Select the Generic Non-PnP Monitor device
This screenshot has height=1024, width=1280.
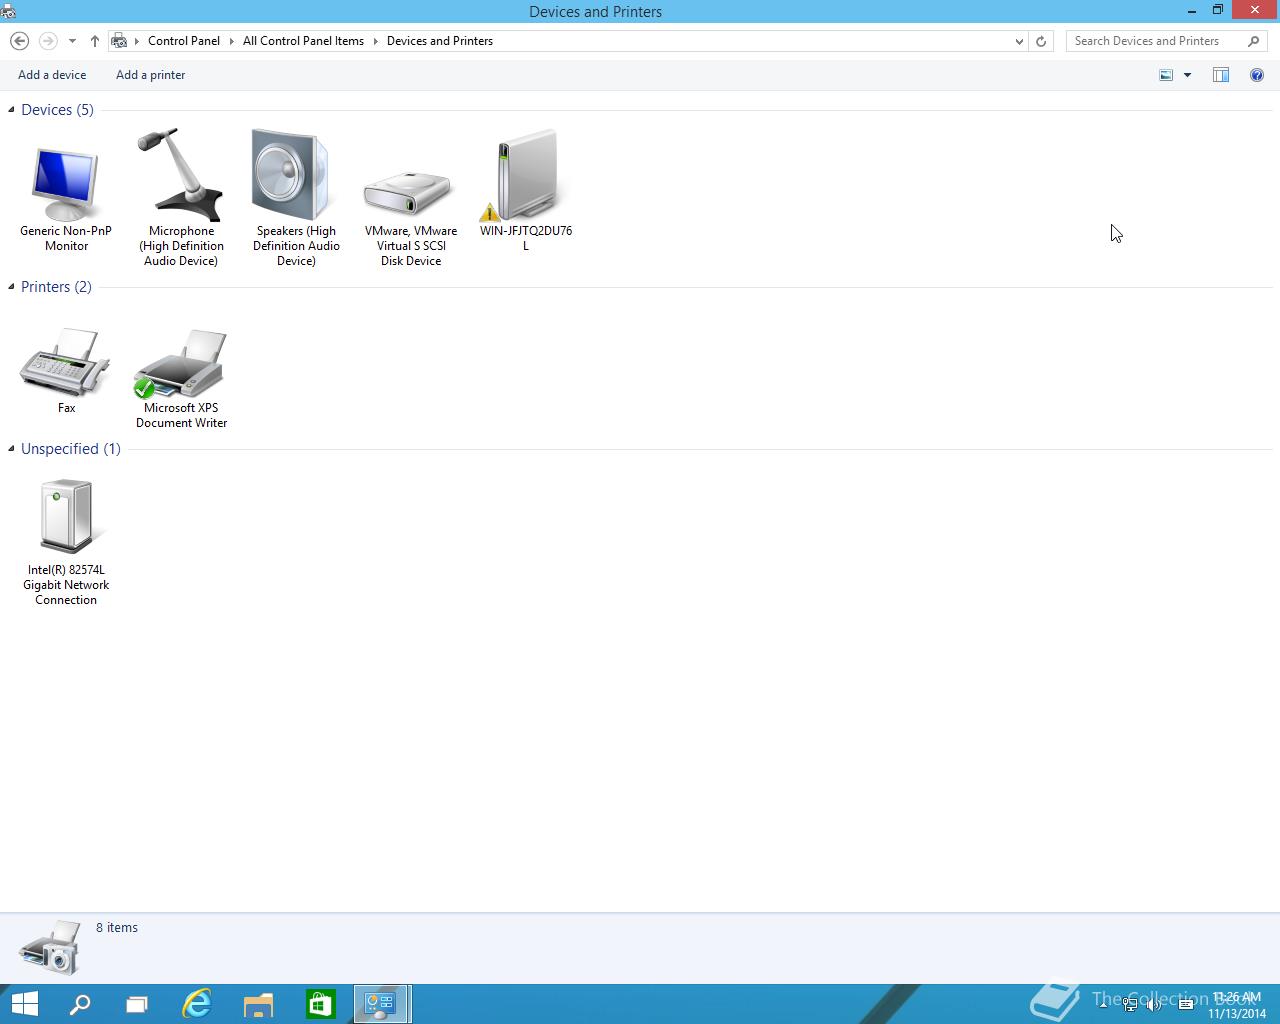pos(66,198)
